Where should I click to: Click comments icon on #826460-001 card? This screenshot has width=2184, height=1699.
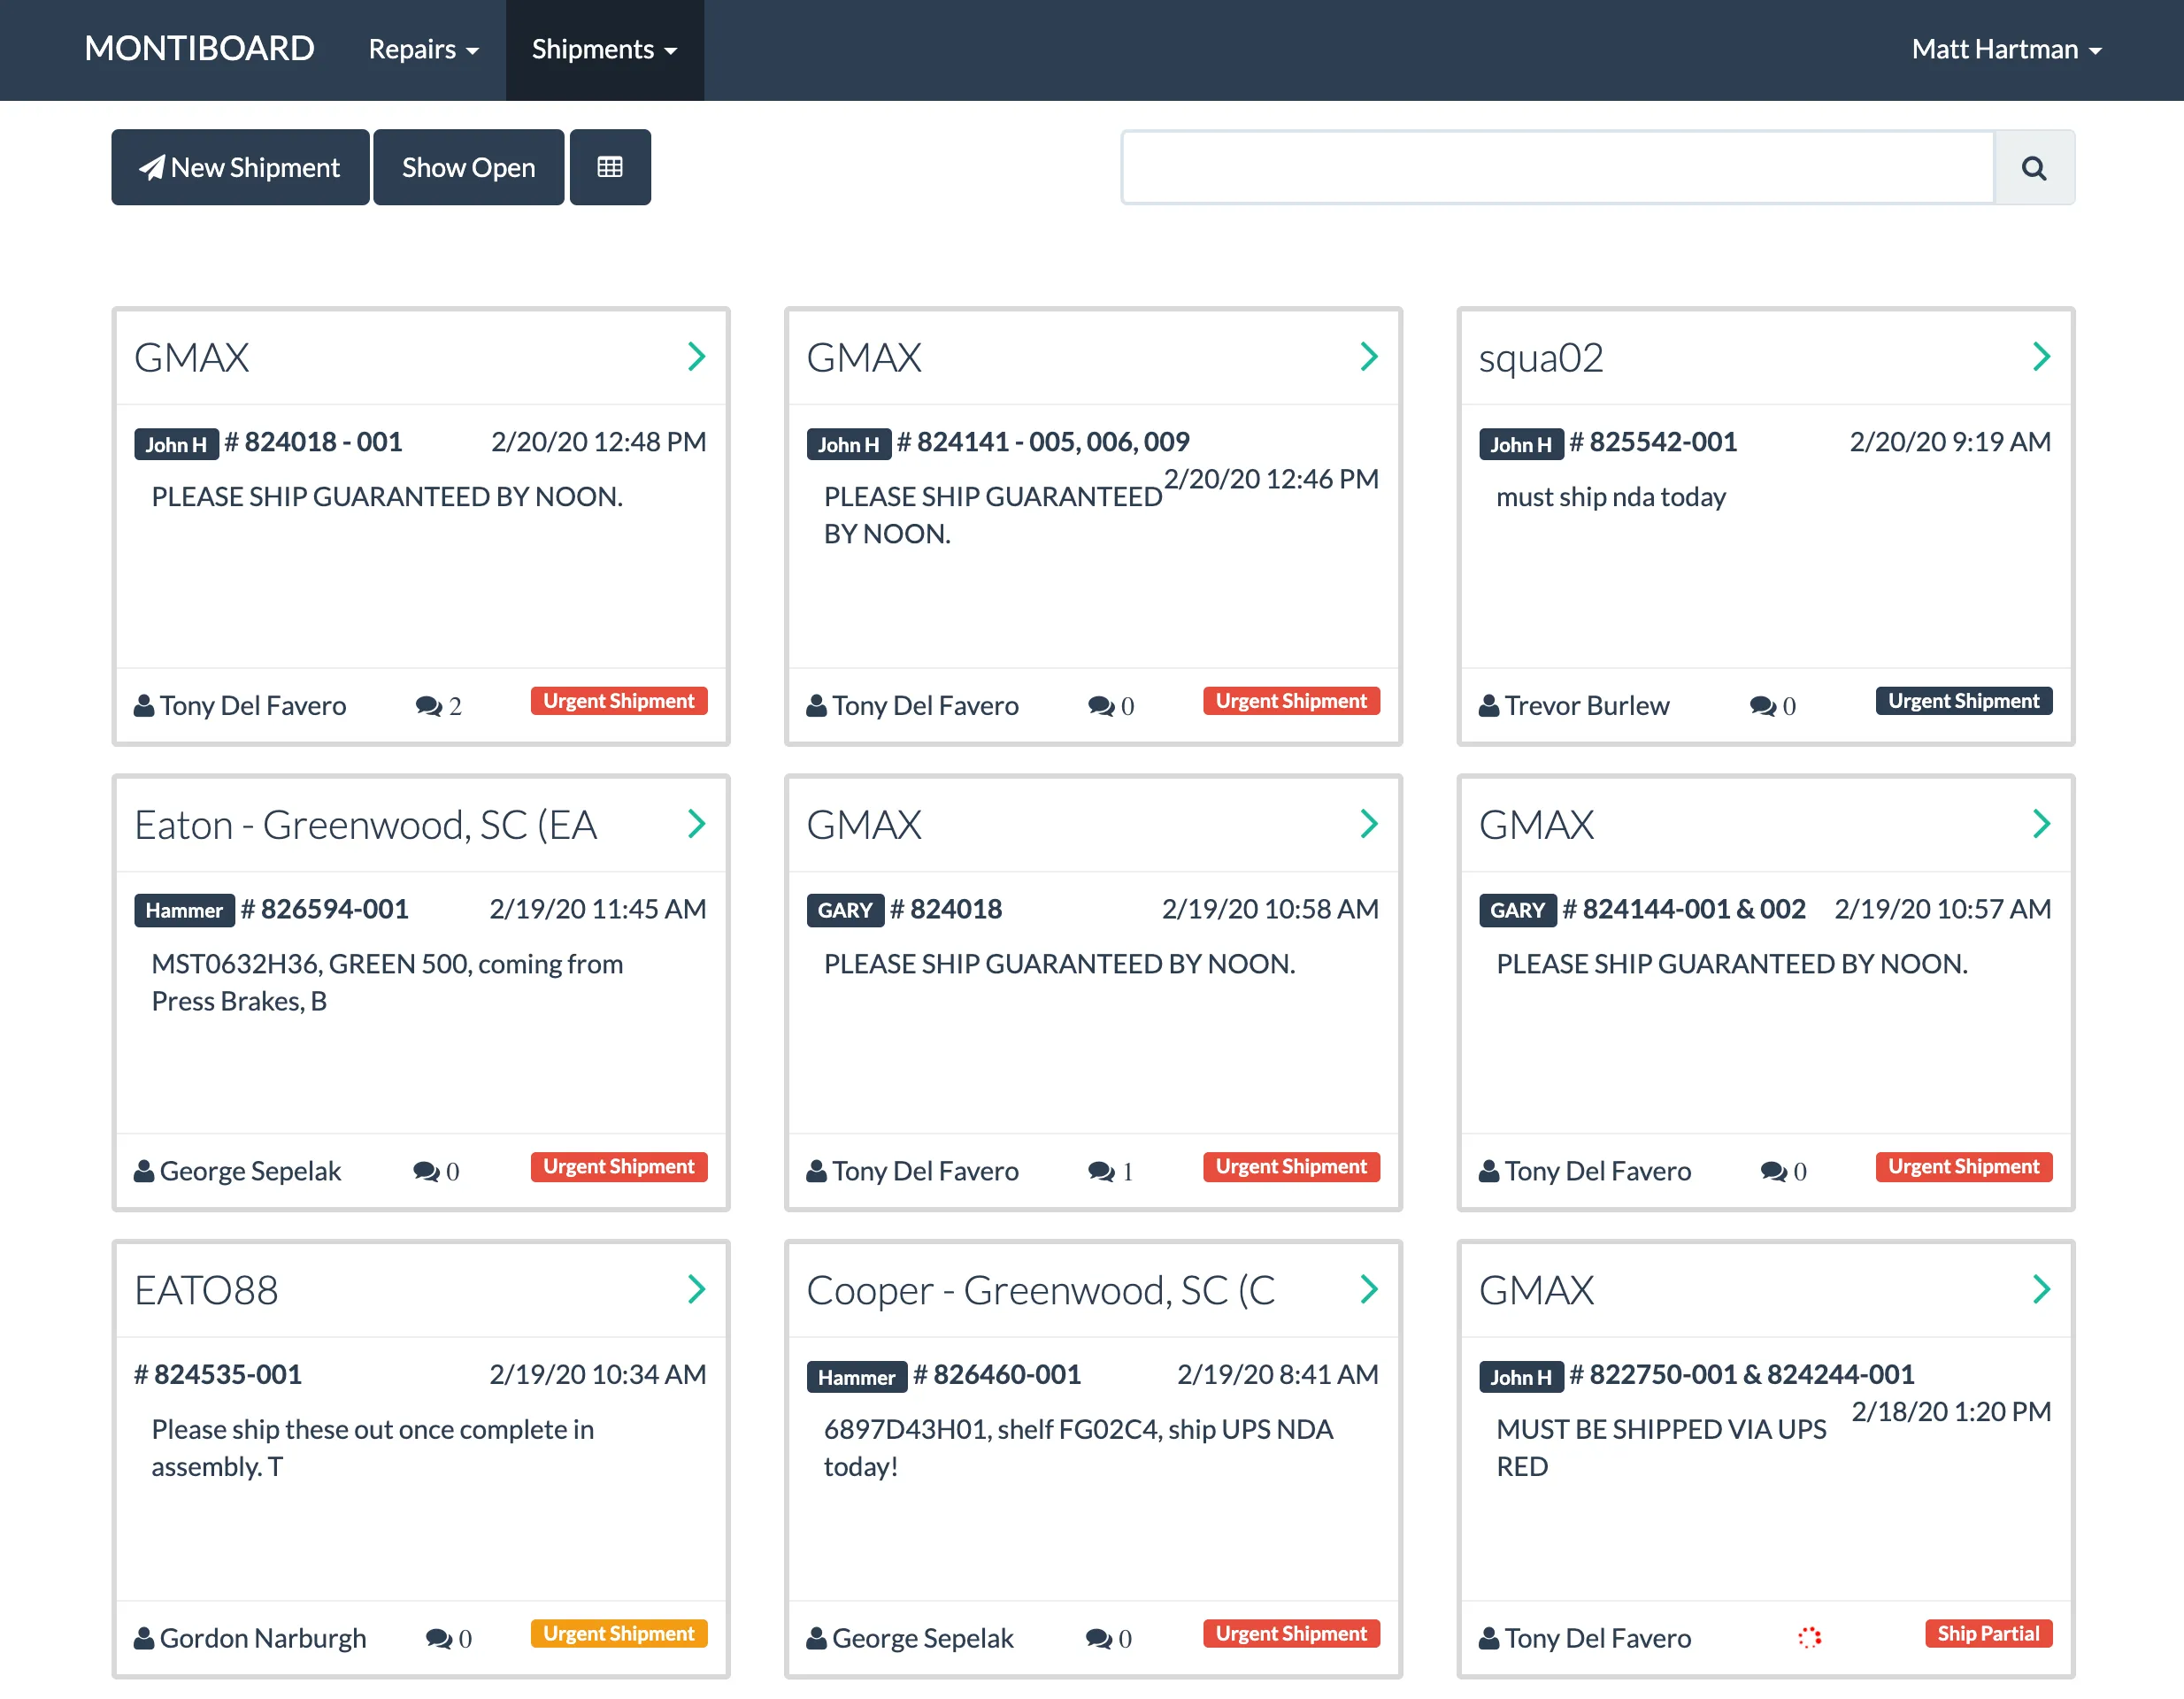(1099, 1638)
